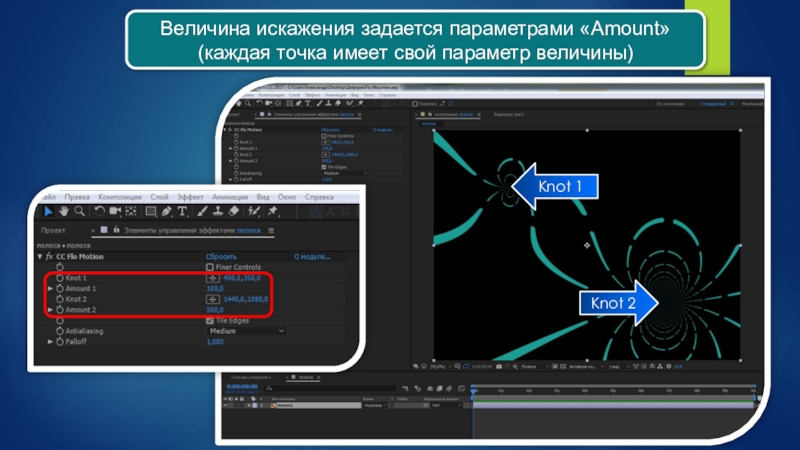Select the По умолчанию workspace in top bar
The image size is (800, 450).
[x=670, y=104]
